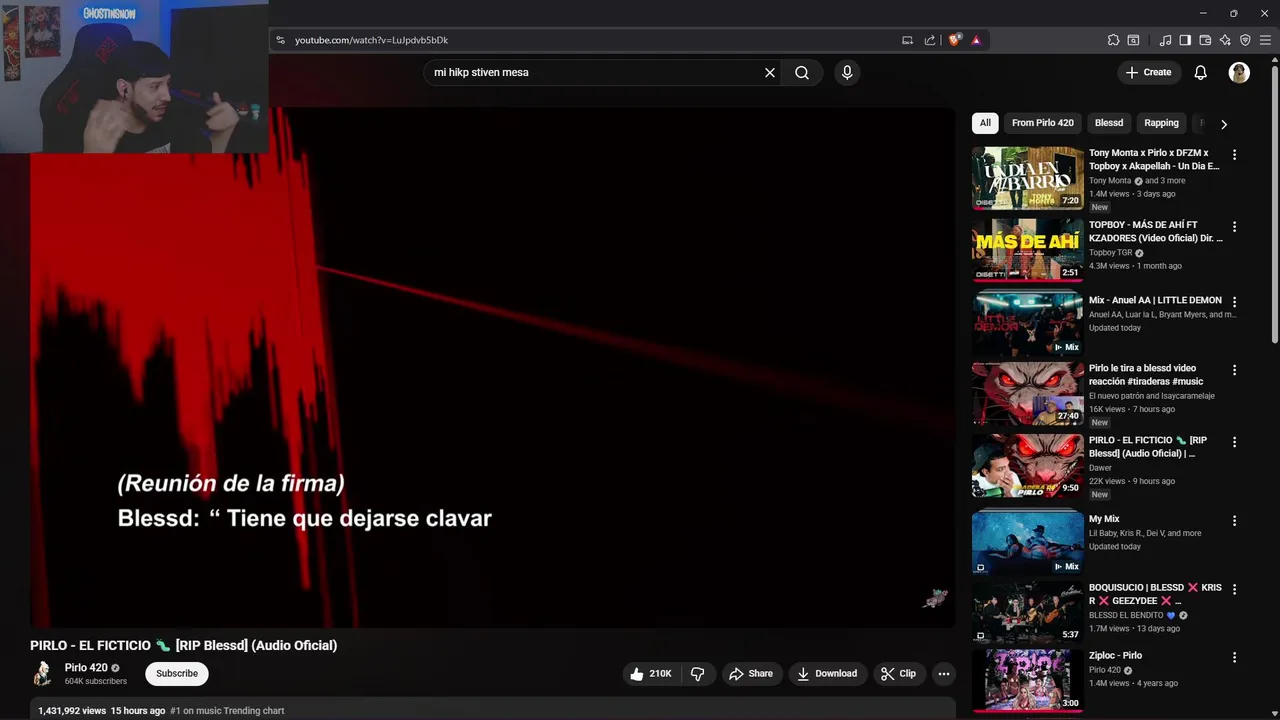Open Pirlo 420 channel avatar
1280x720 pixels.
coord(42,673)
